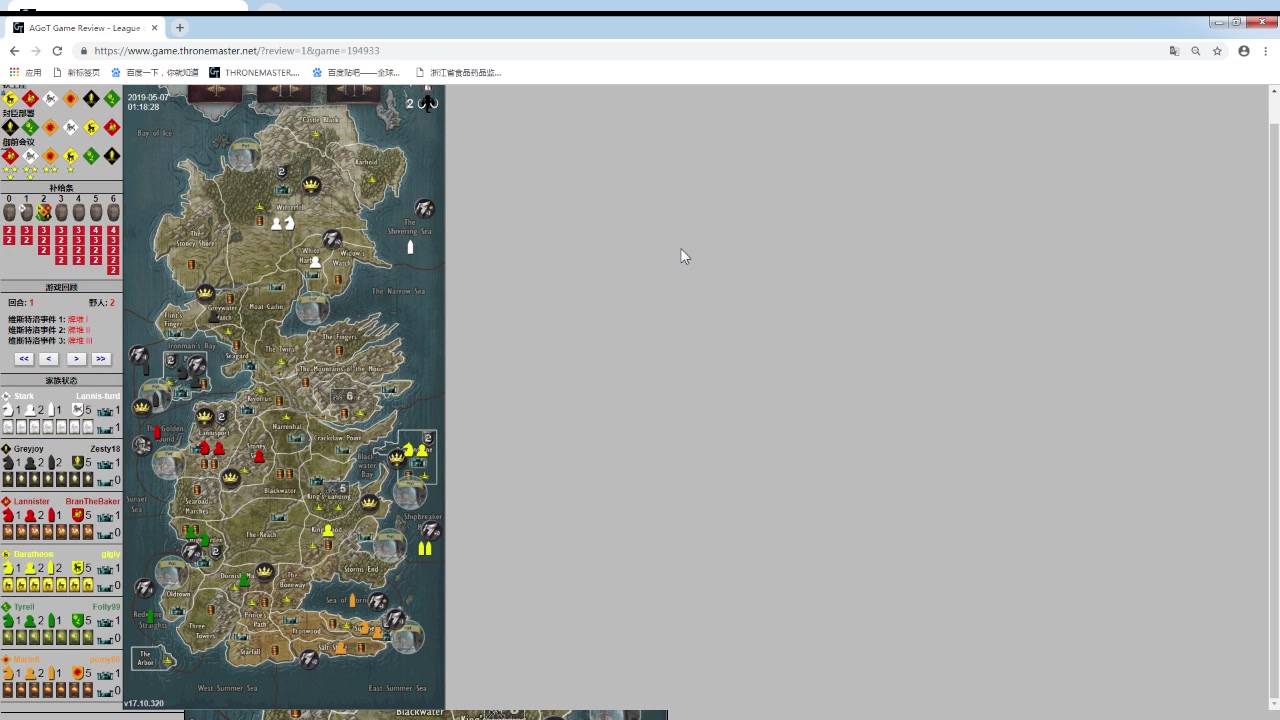Click the Stark direwolf shield icon
The image size is (1280, 720).
(x=77, y=410)
